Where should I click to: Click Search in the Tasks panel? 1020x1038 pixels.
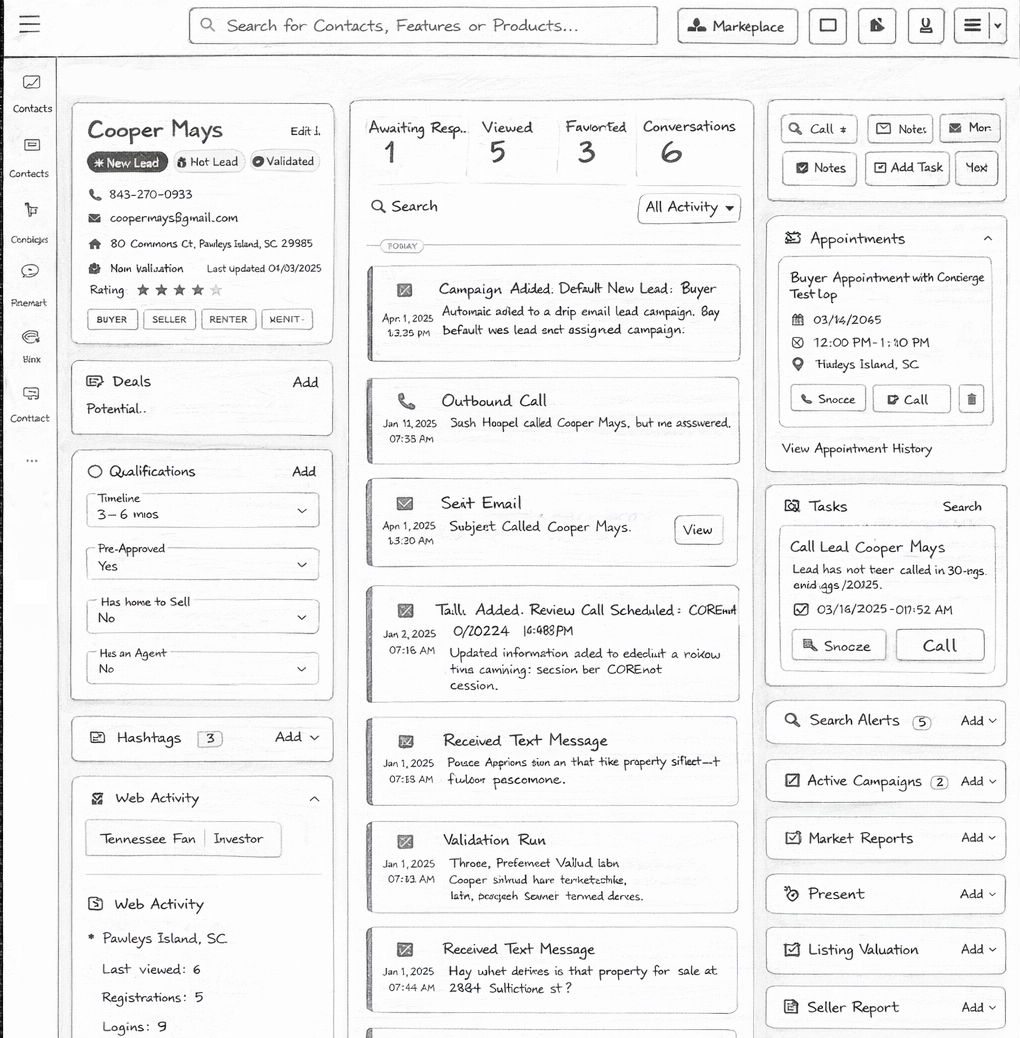(962, 506)
